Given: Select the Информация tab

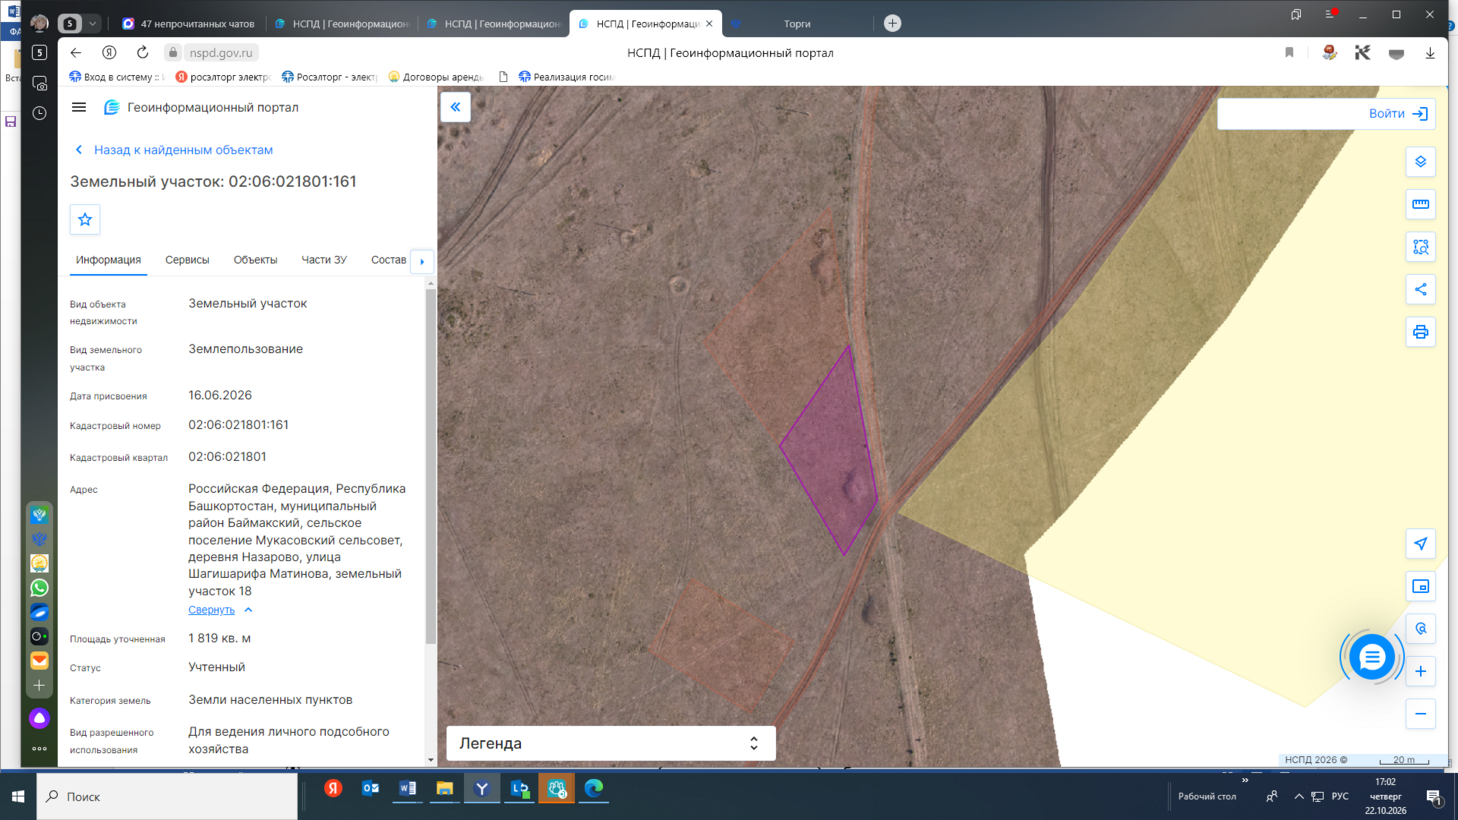Looking at the screenshot, I should tap(108, 260).
